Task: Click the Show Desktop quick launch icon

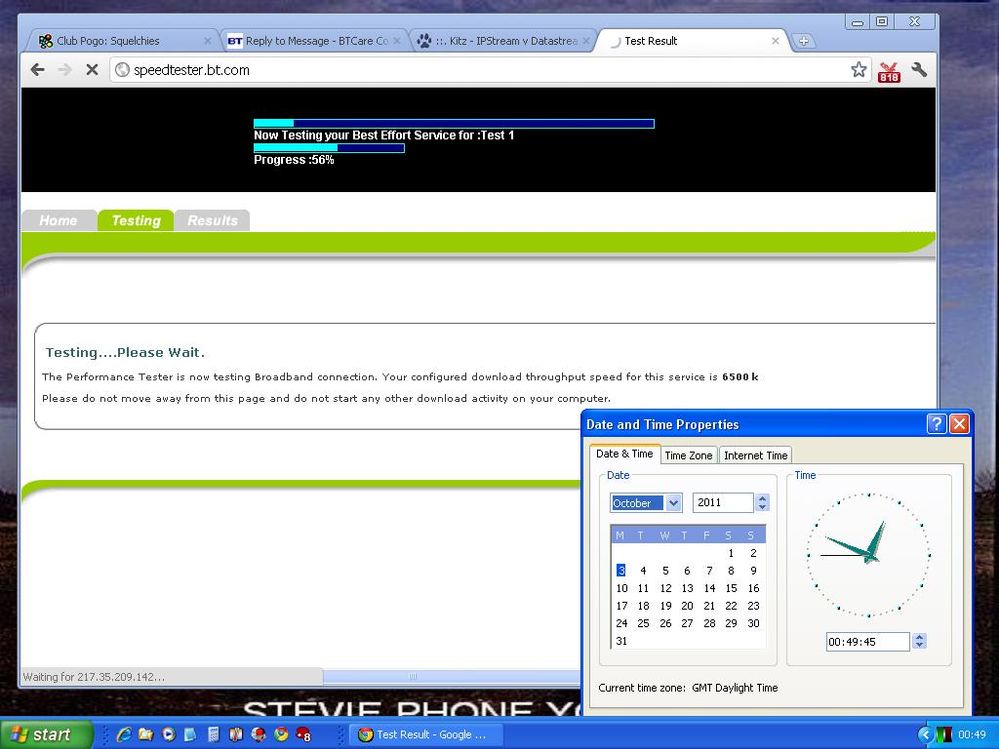Action: tap(190, 734)
